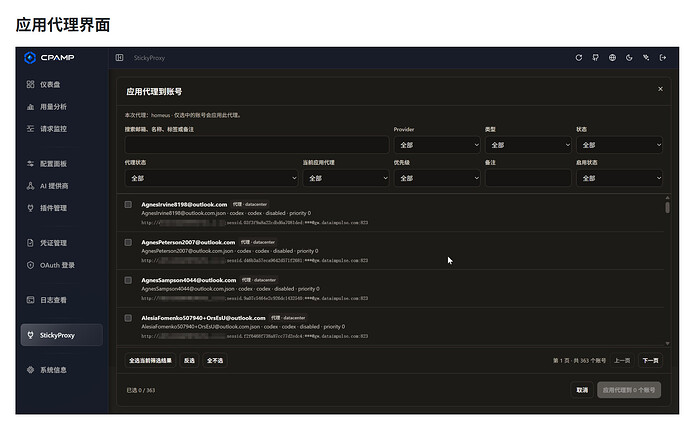Open AI 提供商 in sidebar

[62, 186]
